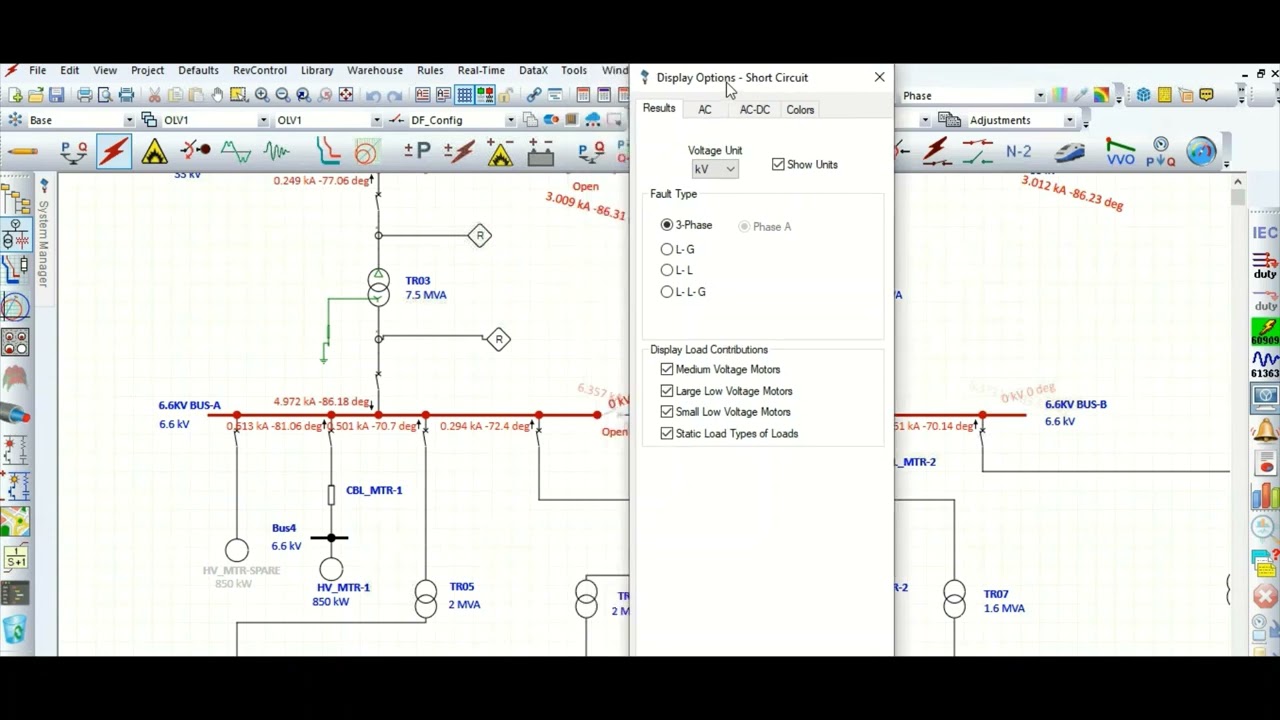
Task: Open the VVO volt-var optimization icon
Action: pyautogui.click(x=1120, y=152)
